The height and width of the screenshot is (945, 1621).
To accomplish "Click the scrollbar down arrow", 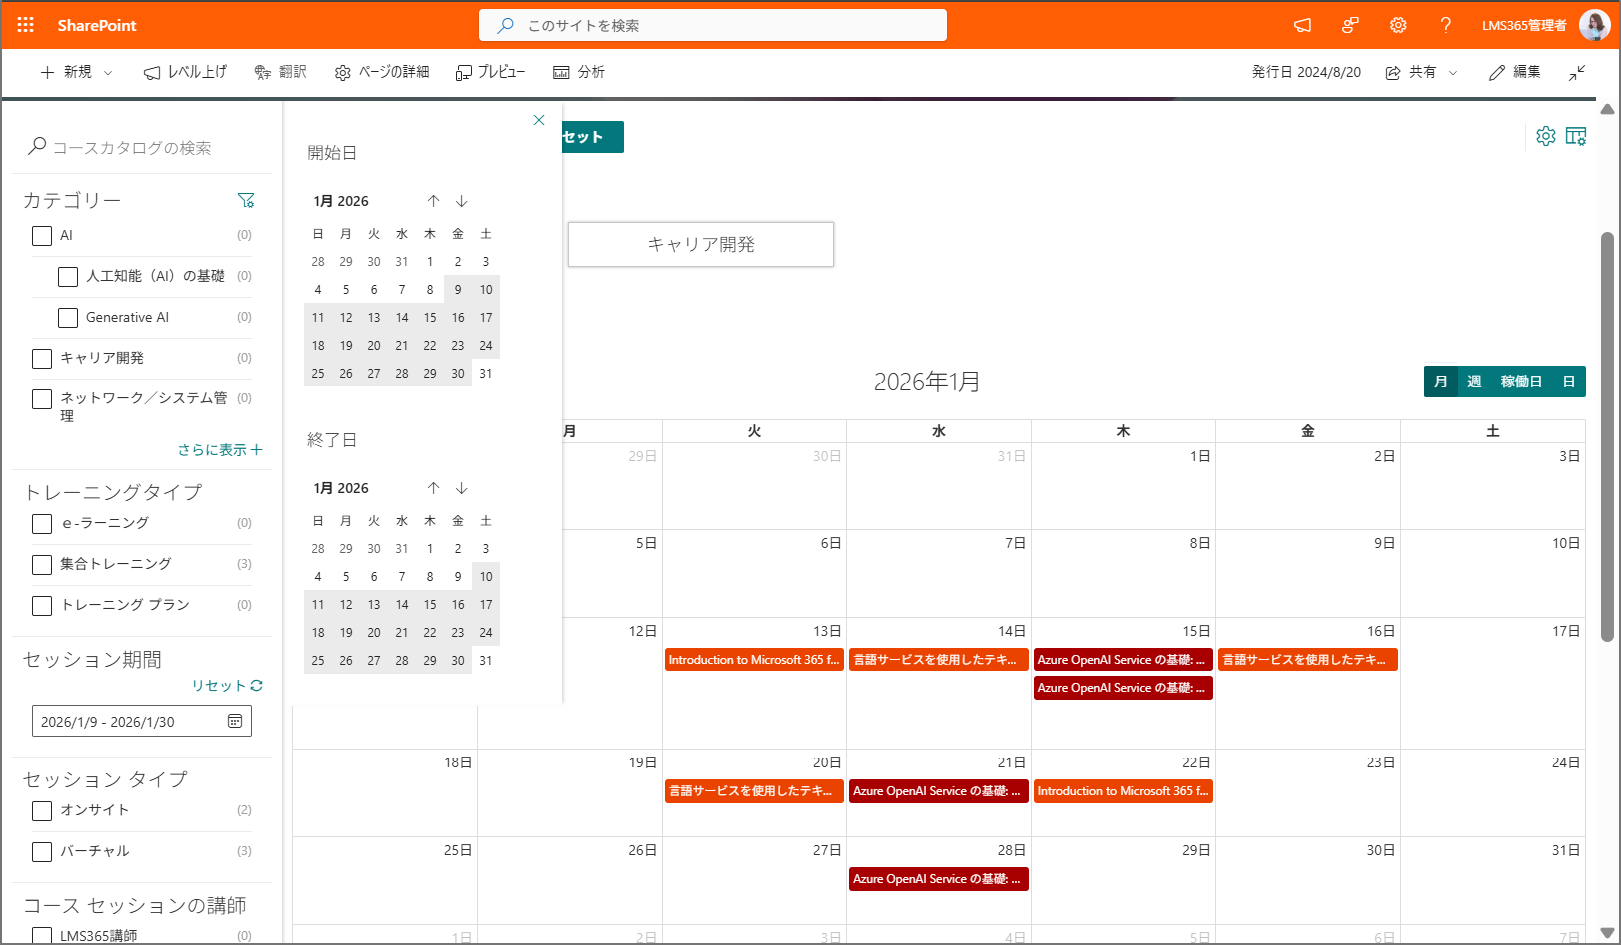I will [1607, 933].
